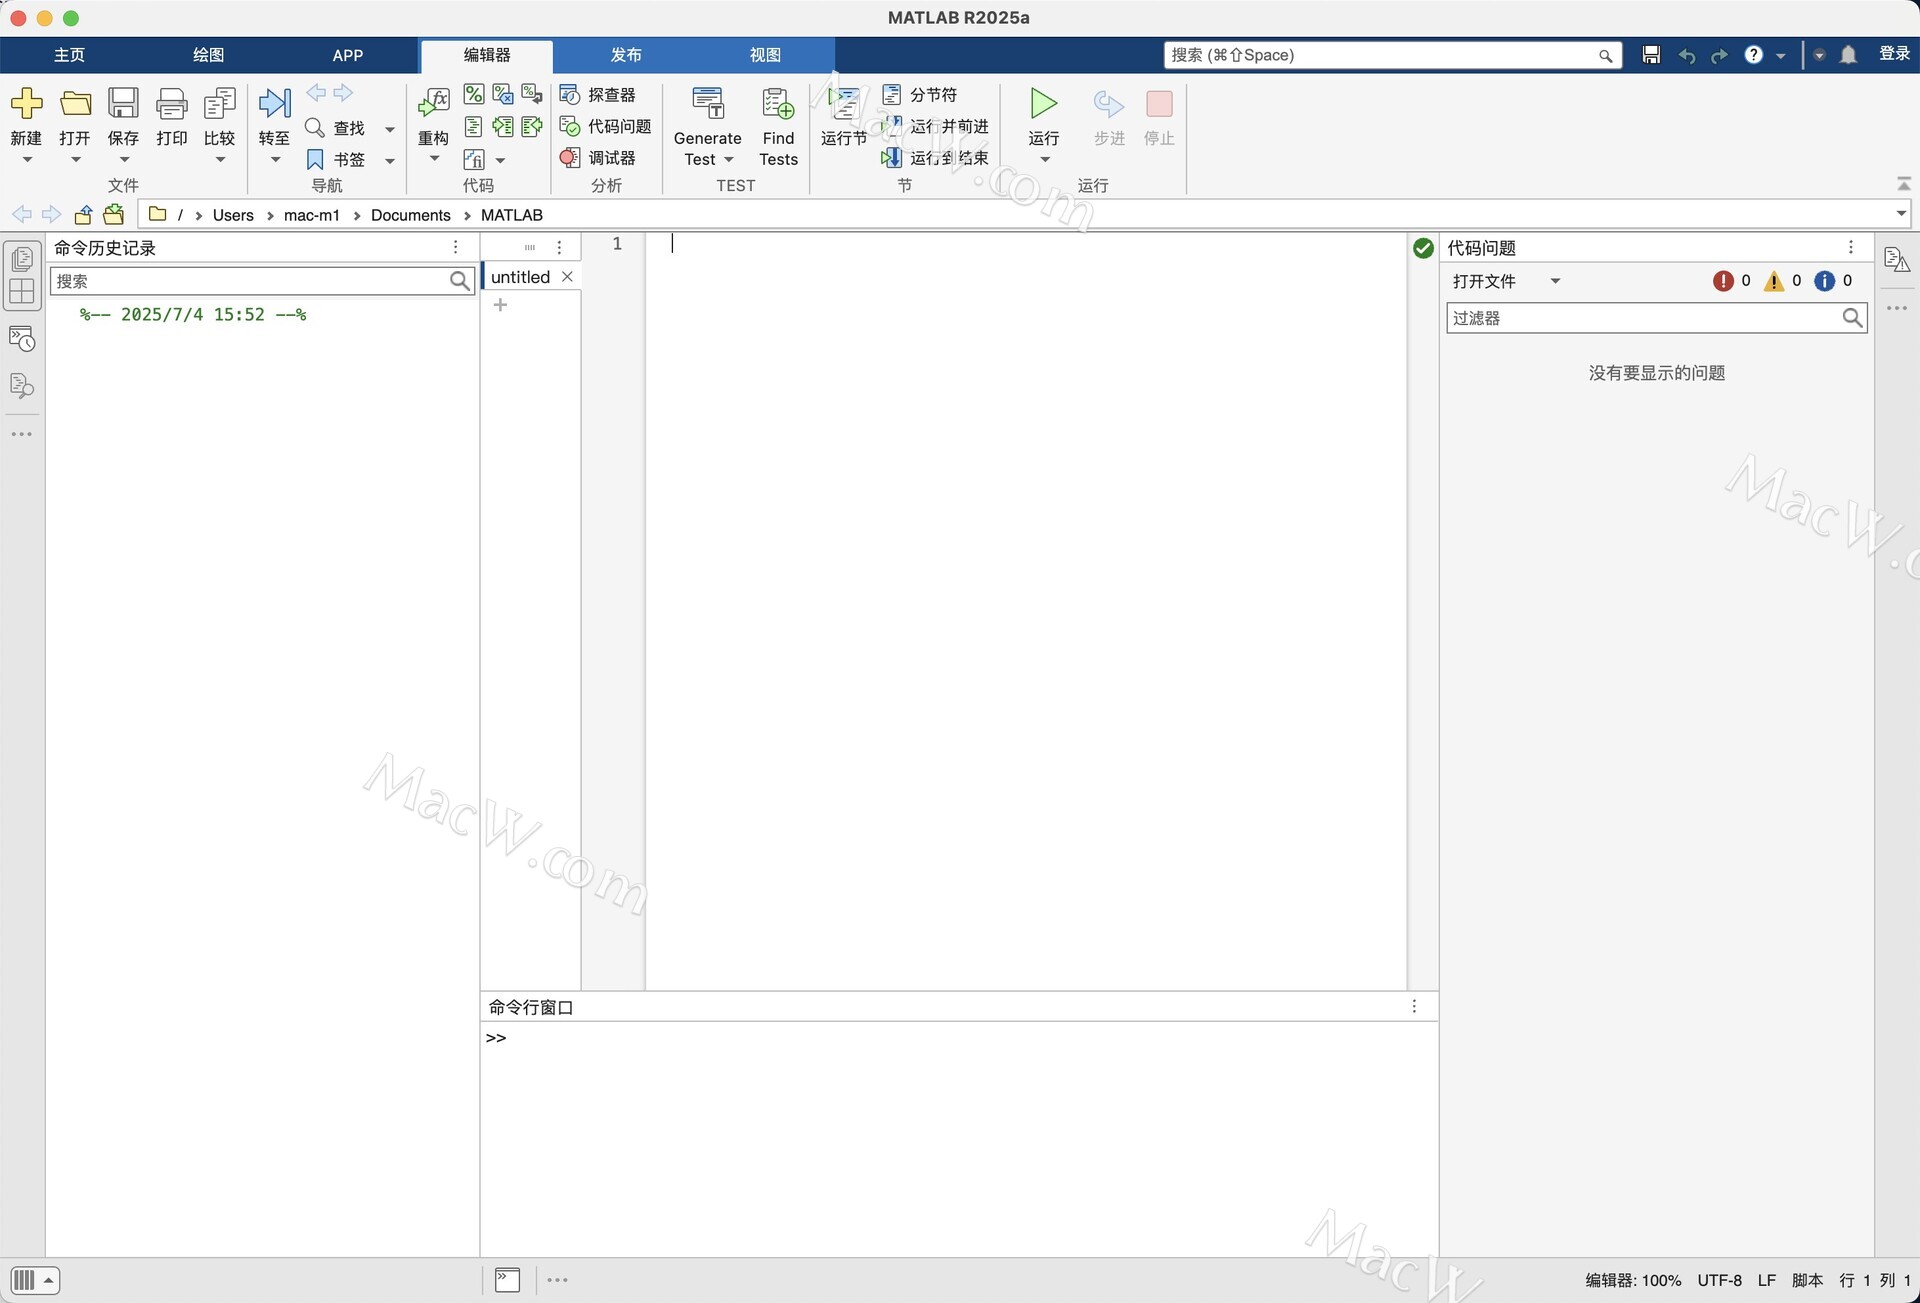This screenshot has height=1303, width=1920.
Task: Click the 过滤器 filter input field
Action: [x=1640, y=318]
